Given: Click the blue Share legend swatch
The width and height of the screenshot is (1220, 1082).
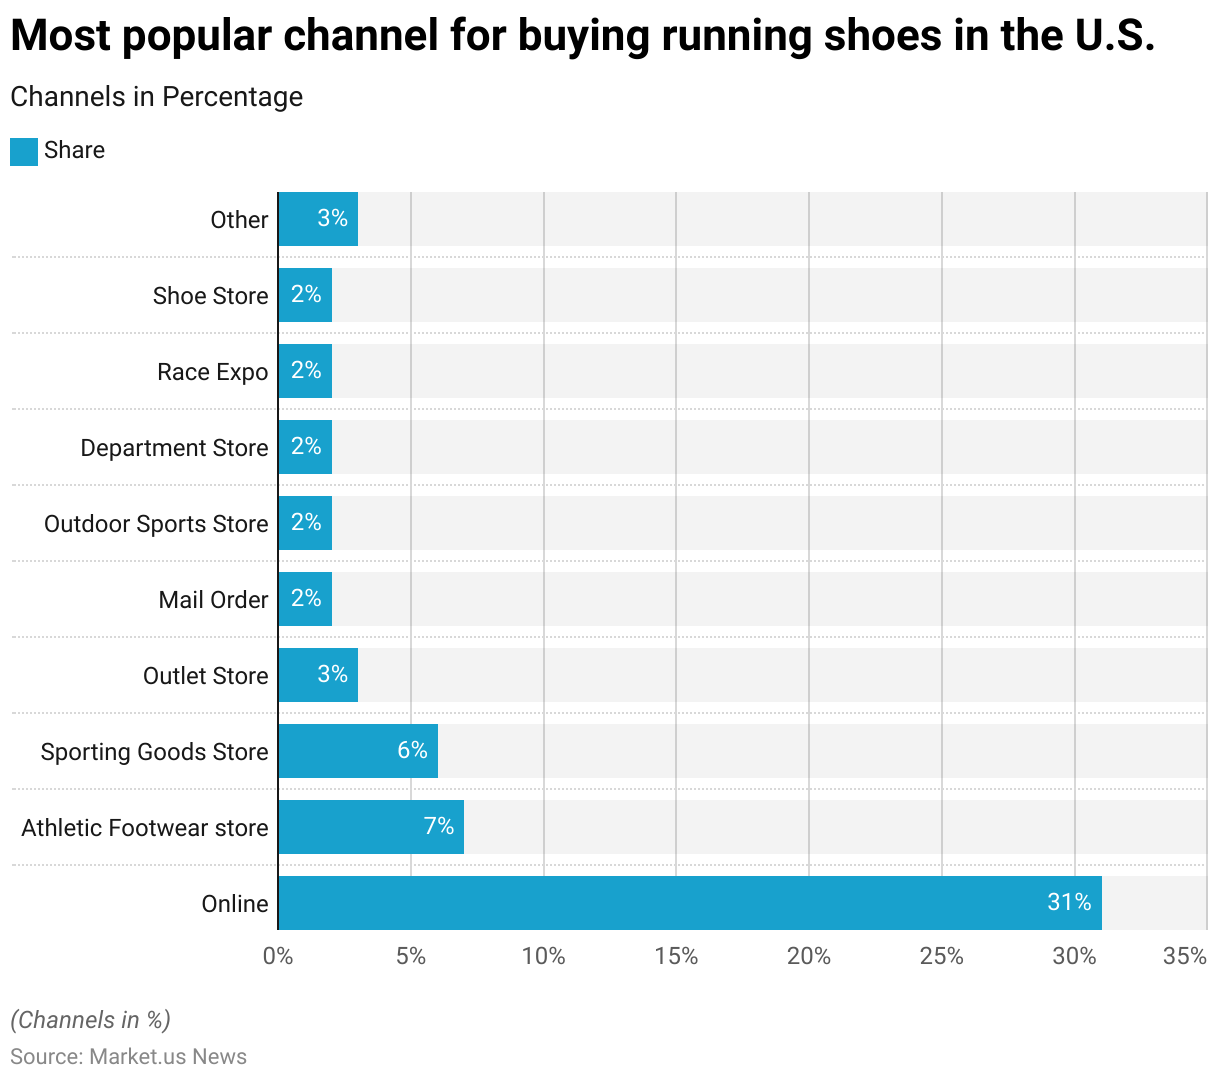Looking at the screenshot, I should click(x=24, y=151).
